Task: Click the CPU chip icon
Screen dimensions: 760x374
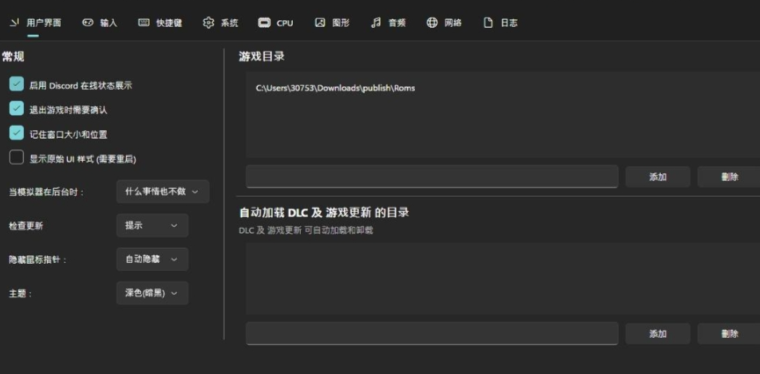Action: 264,22
